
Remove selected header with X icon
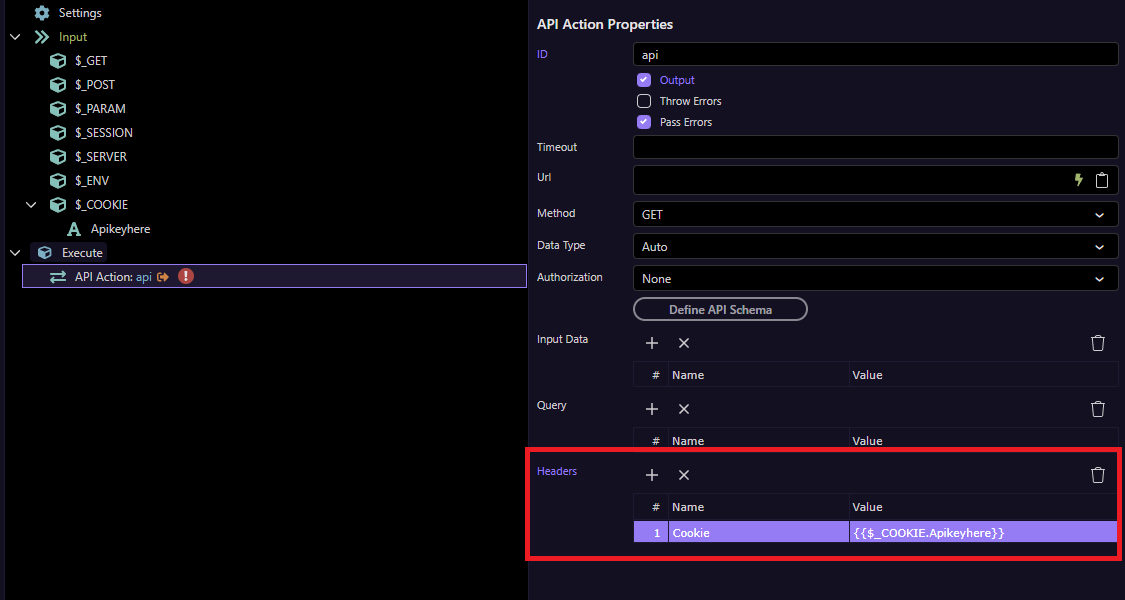click(x=684, y=475)
